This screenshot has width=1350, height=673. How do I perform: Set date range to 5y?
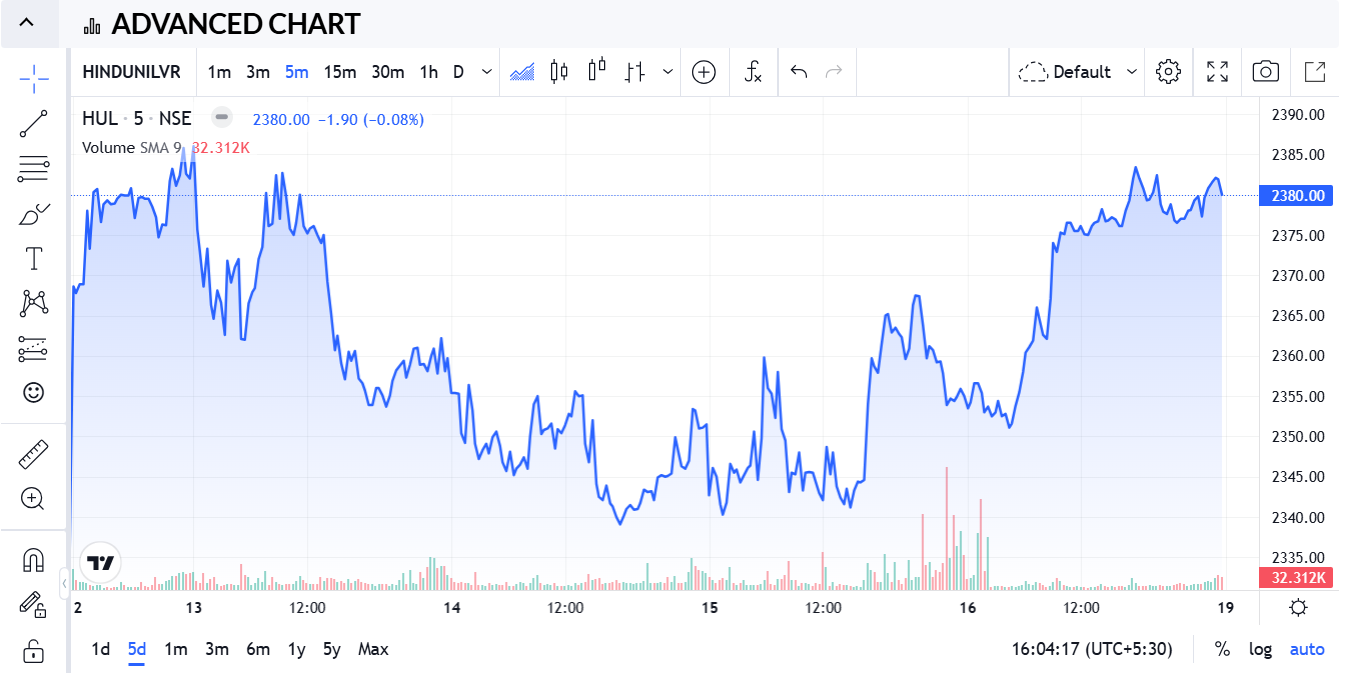tap(333, 649)
